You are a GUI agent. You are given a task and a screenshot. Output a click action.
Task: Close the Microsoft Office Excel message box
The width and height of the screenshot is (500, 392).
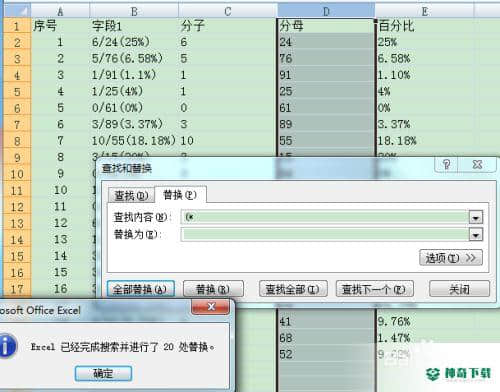coord(211,306)
